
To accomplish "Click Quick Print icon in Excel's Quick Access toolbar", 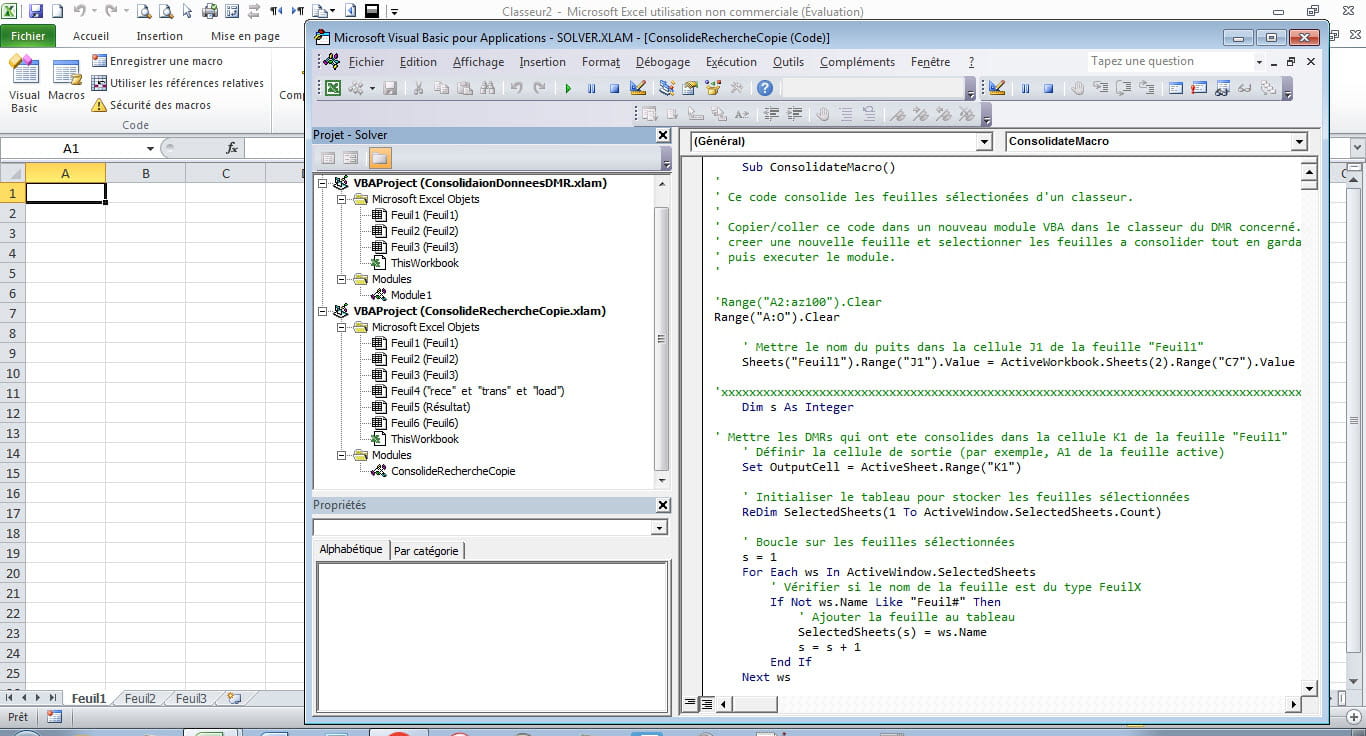I will point(210,11).
